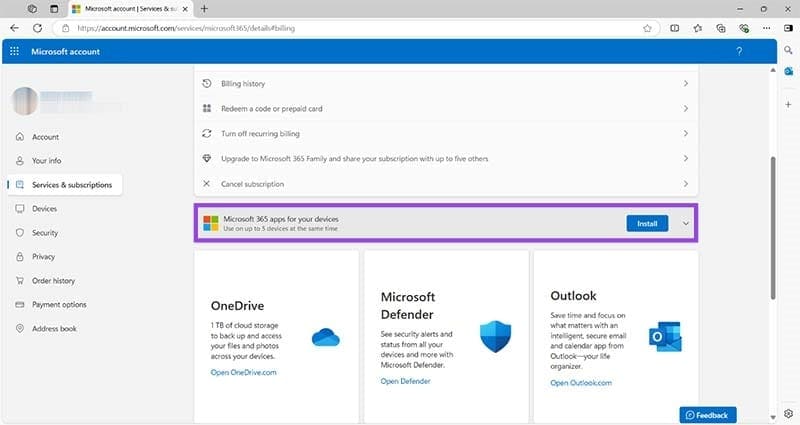Add page to favorites star icon

click(x=647, y=28)
